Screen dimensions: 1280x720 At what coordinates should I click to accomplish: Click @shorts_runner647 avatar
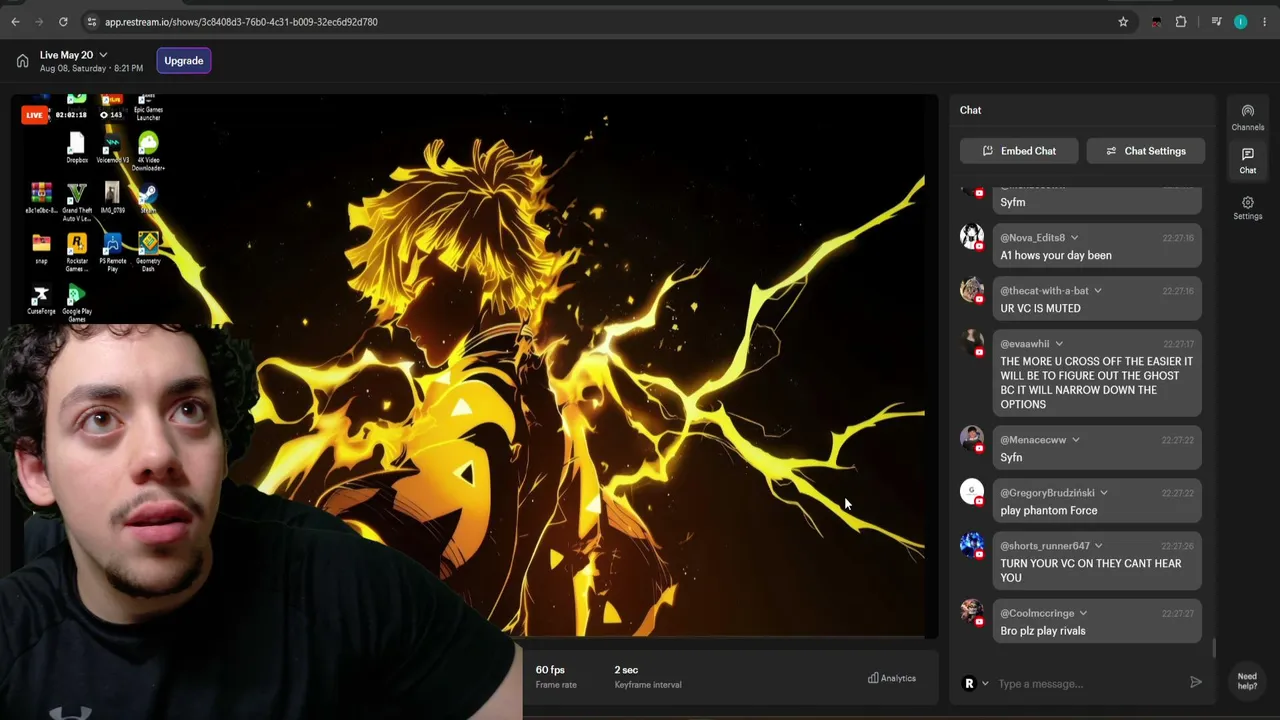click(972, 544)
